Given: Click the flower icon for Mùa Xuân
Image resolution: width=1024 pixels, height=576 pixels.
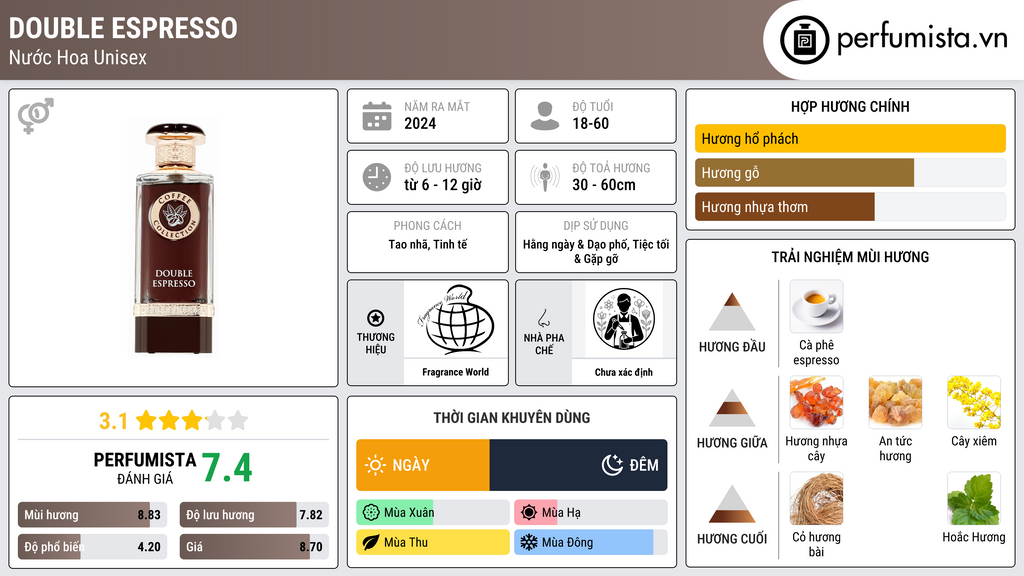Looking at the screenshot, I should (371, 513).
